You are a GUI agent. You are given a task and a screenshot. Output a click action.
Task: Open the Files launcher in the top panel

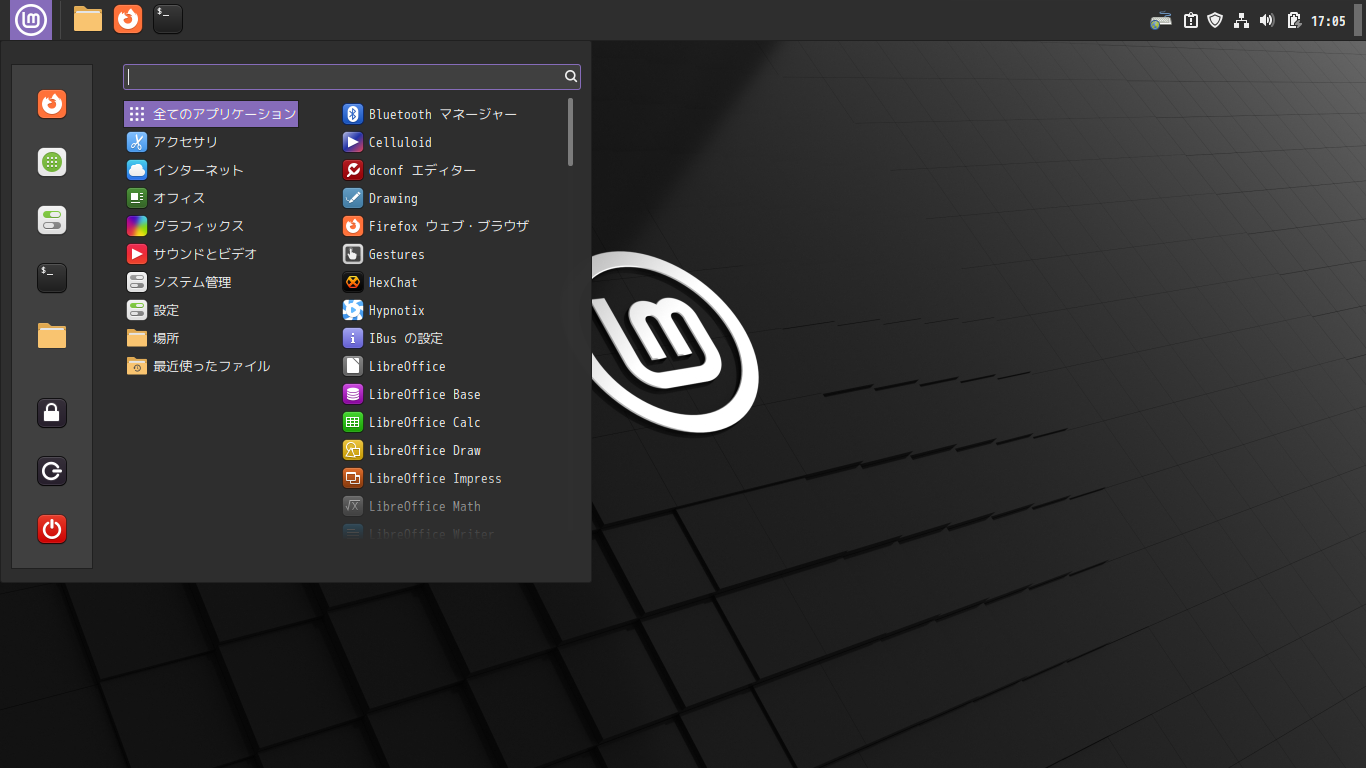(x=88, y=19)
